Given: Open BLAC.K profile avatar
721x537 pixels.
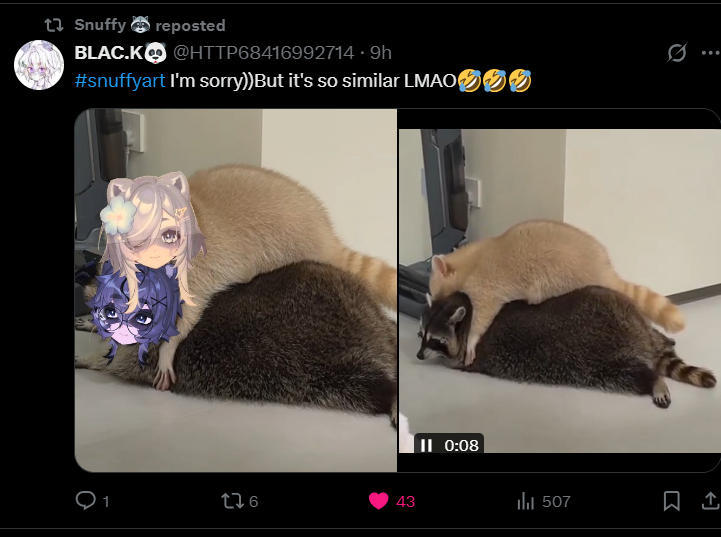Looking at the screenshot, I should 39,64.
